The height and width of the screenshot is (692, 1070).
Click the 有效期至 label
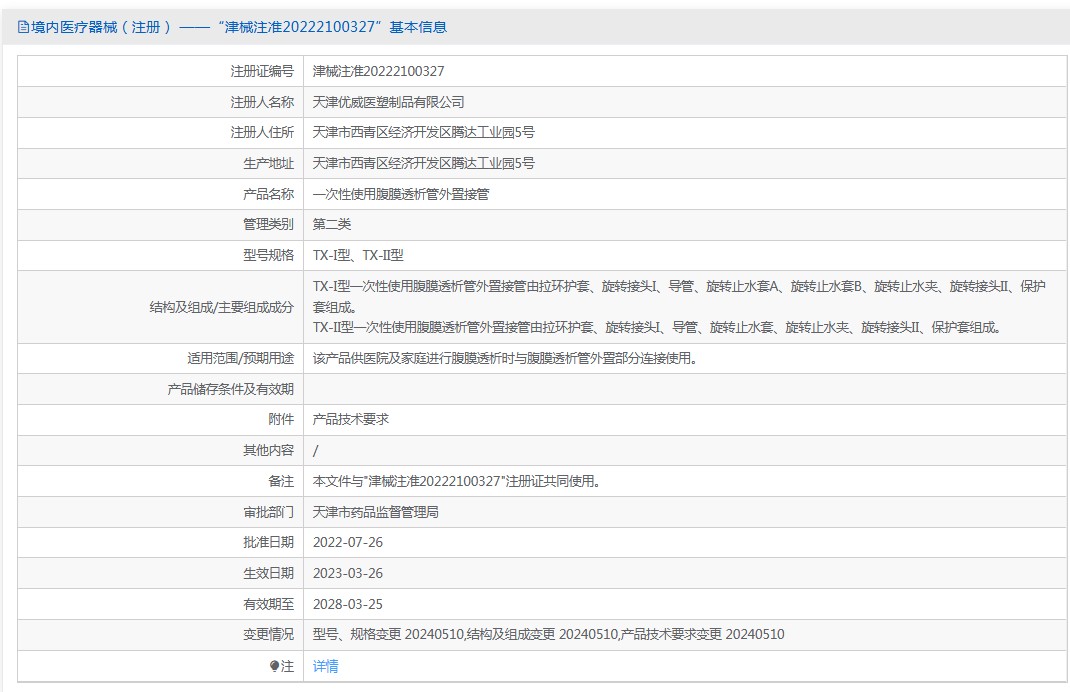click(x=268, y=604)
